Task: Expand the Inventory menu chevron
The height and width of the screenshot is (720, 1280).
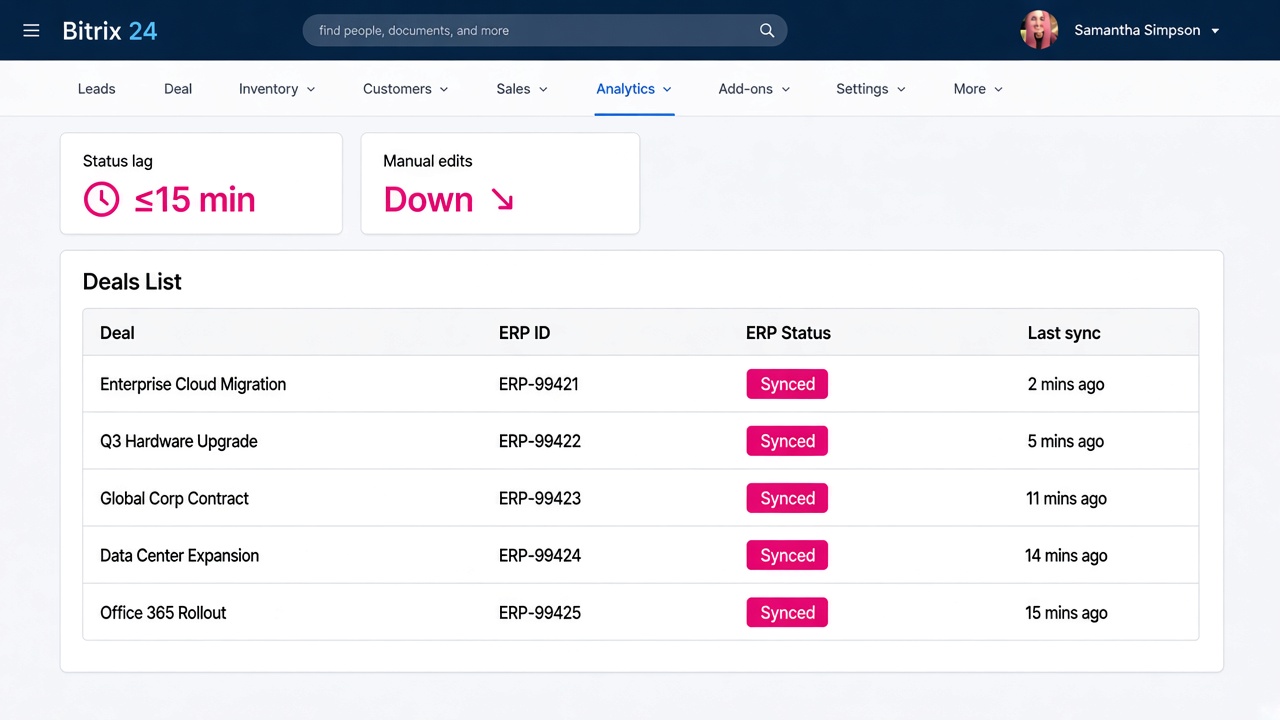Action: [x=311, y=89]
